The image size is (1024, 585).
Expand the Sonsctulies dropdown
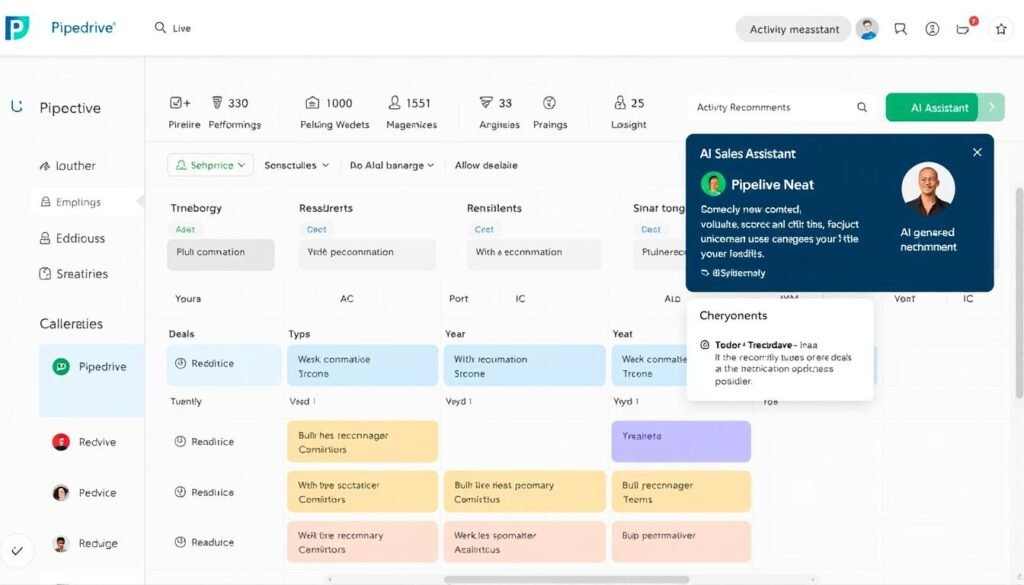297,164
